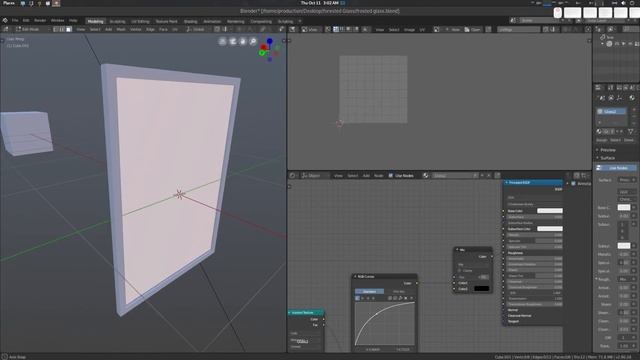Open the UV editor's editor type selector
Image resolution: width=640 pixels, height=360 pixels.
[x=293, y=29]
